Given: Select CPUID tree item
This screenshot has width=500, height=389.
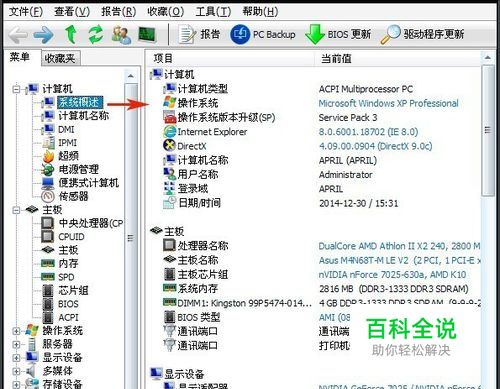Looking at the screenshot, I should (x=71, y=237).
